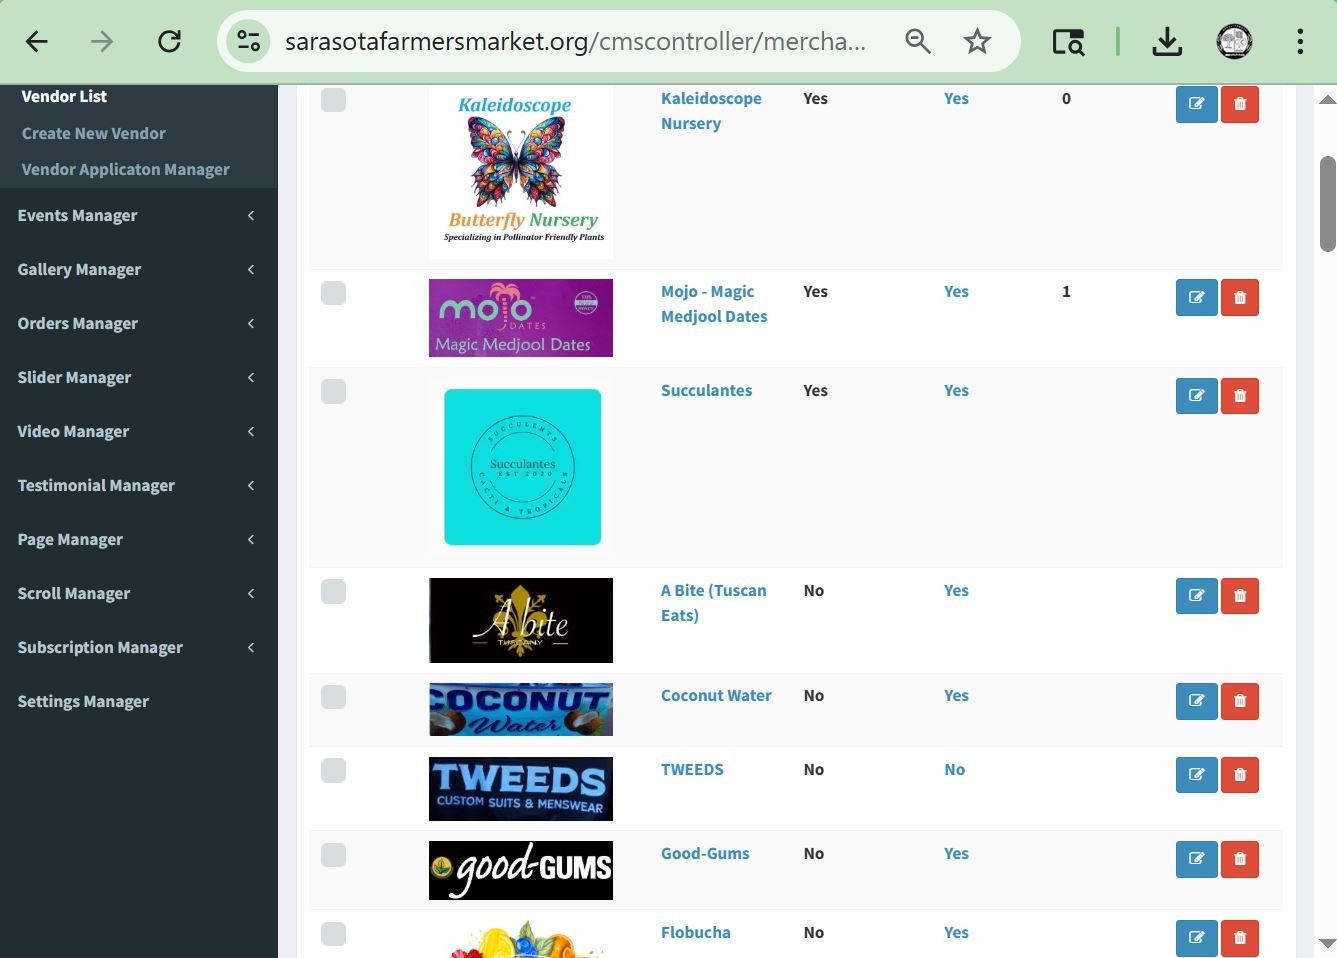
Task: Tick the Good-Gums row checkbox
Action: click(333, 855)
